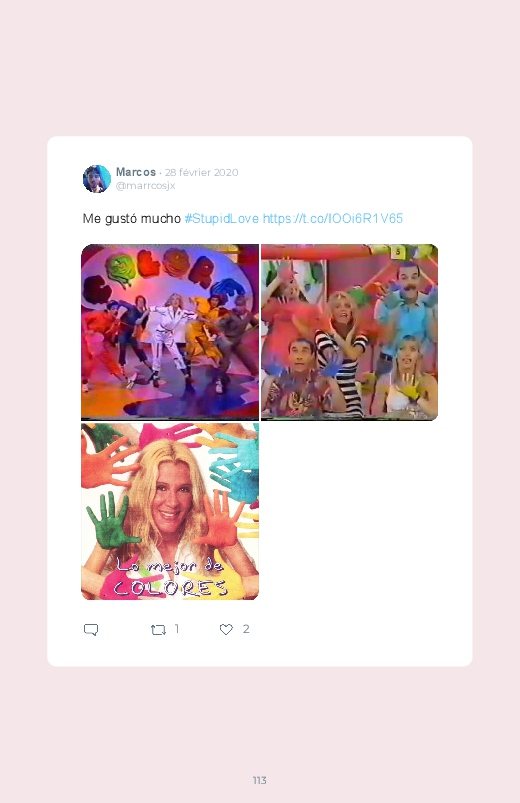Viewport: 520px width, 803px height.
Task: Retweet the post using the arrows icon
Action: [x=158, y=629]
